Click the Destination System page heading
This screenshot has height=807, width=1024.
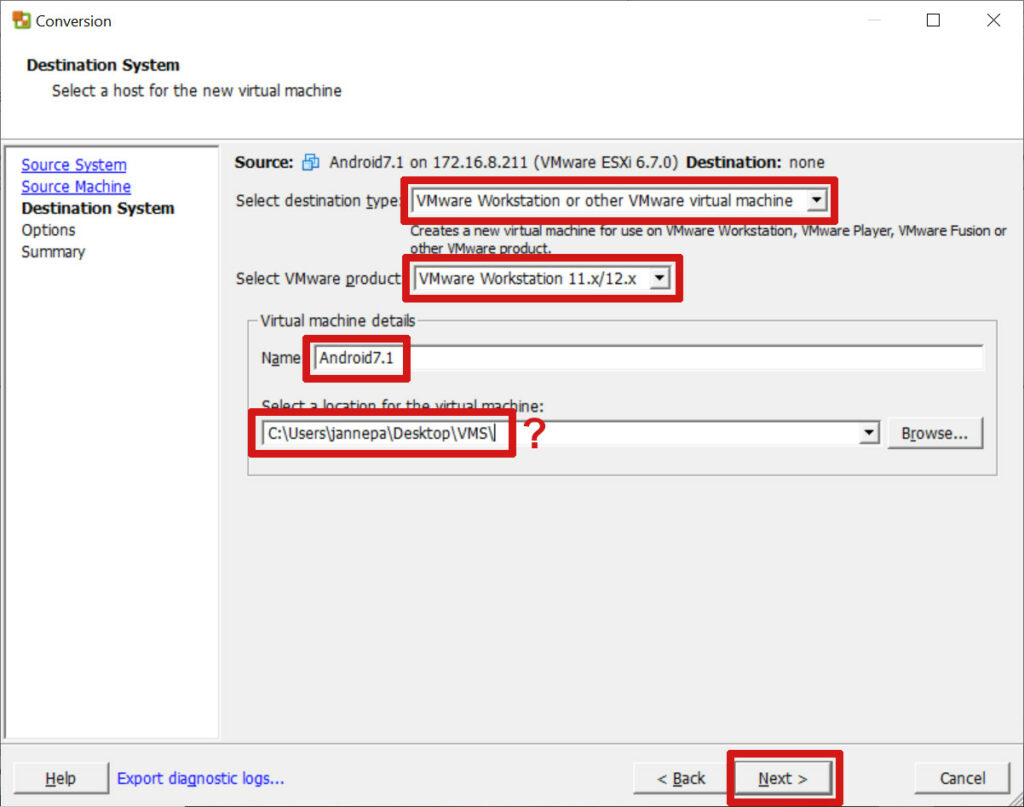tap(103, 65)
